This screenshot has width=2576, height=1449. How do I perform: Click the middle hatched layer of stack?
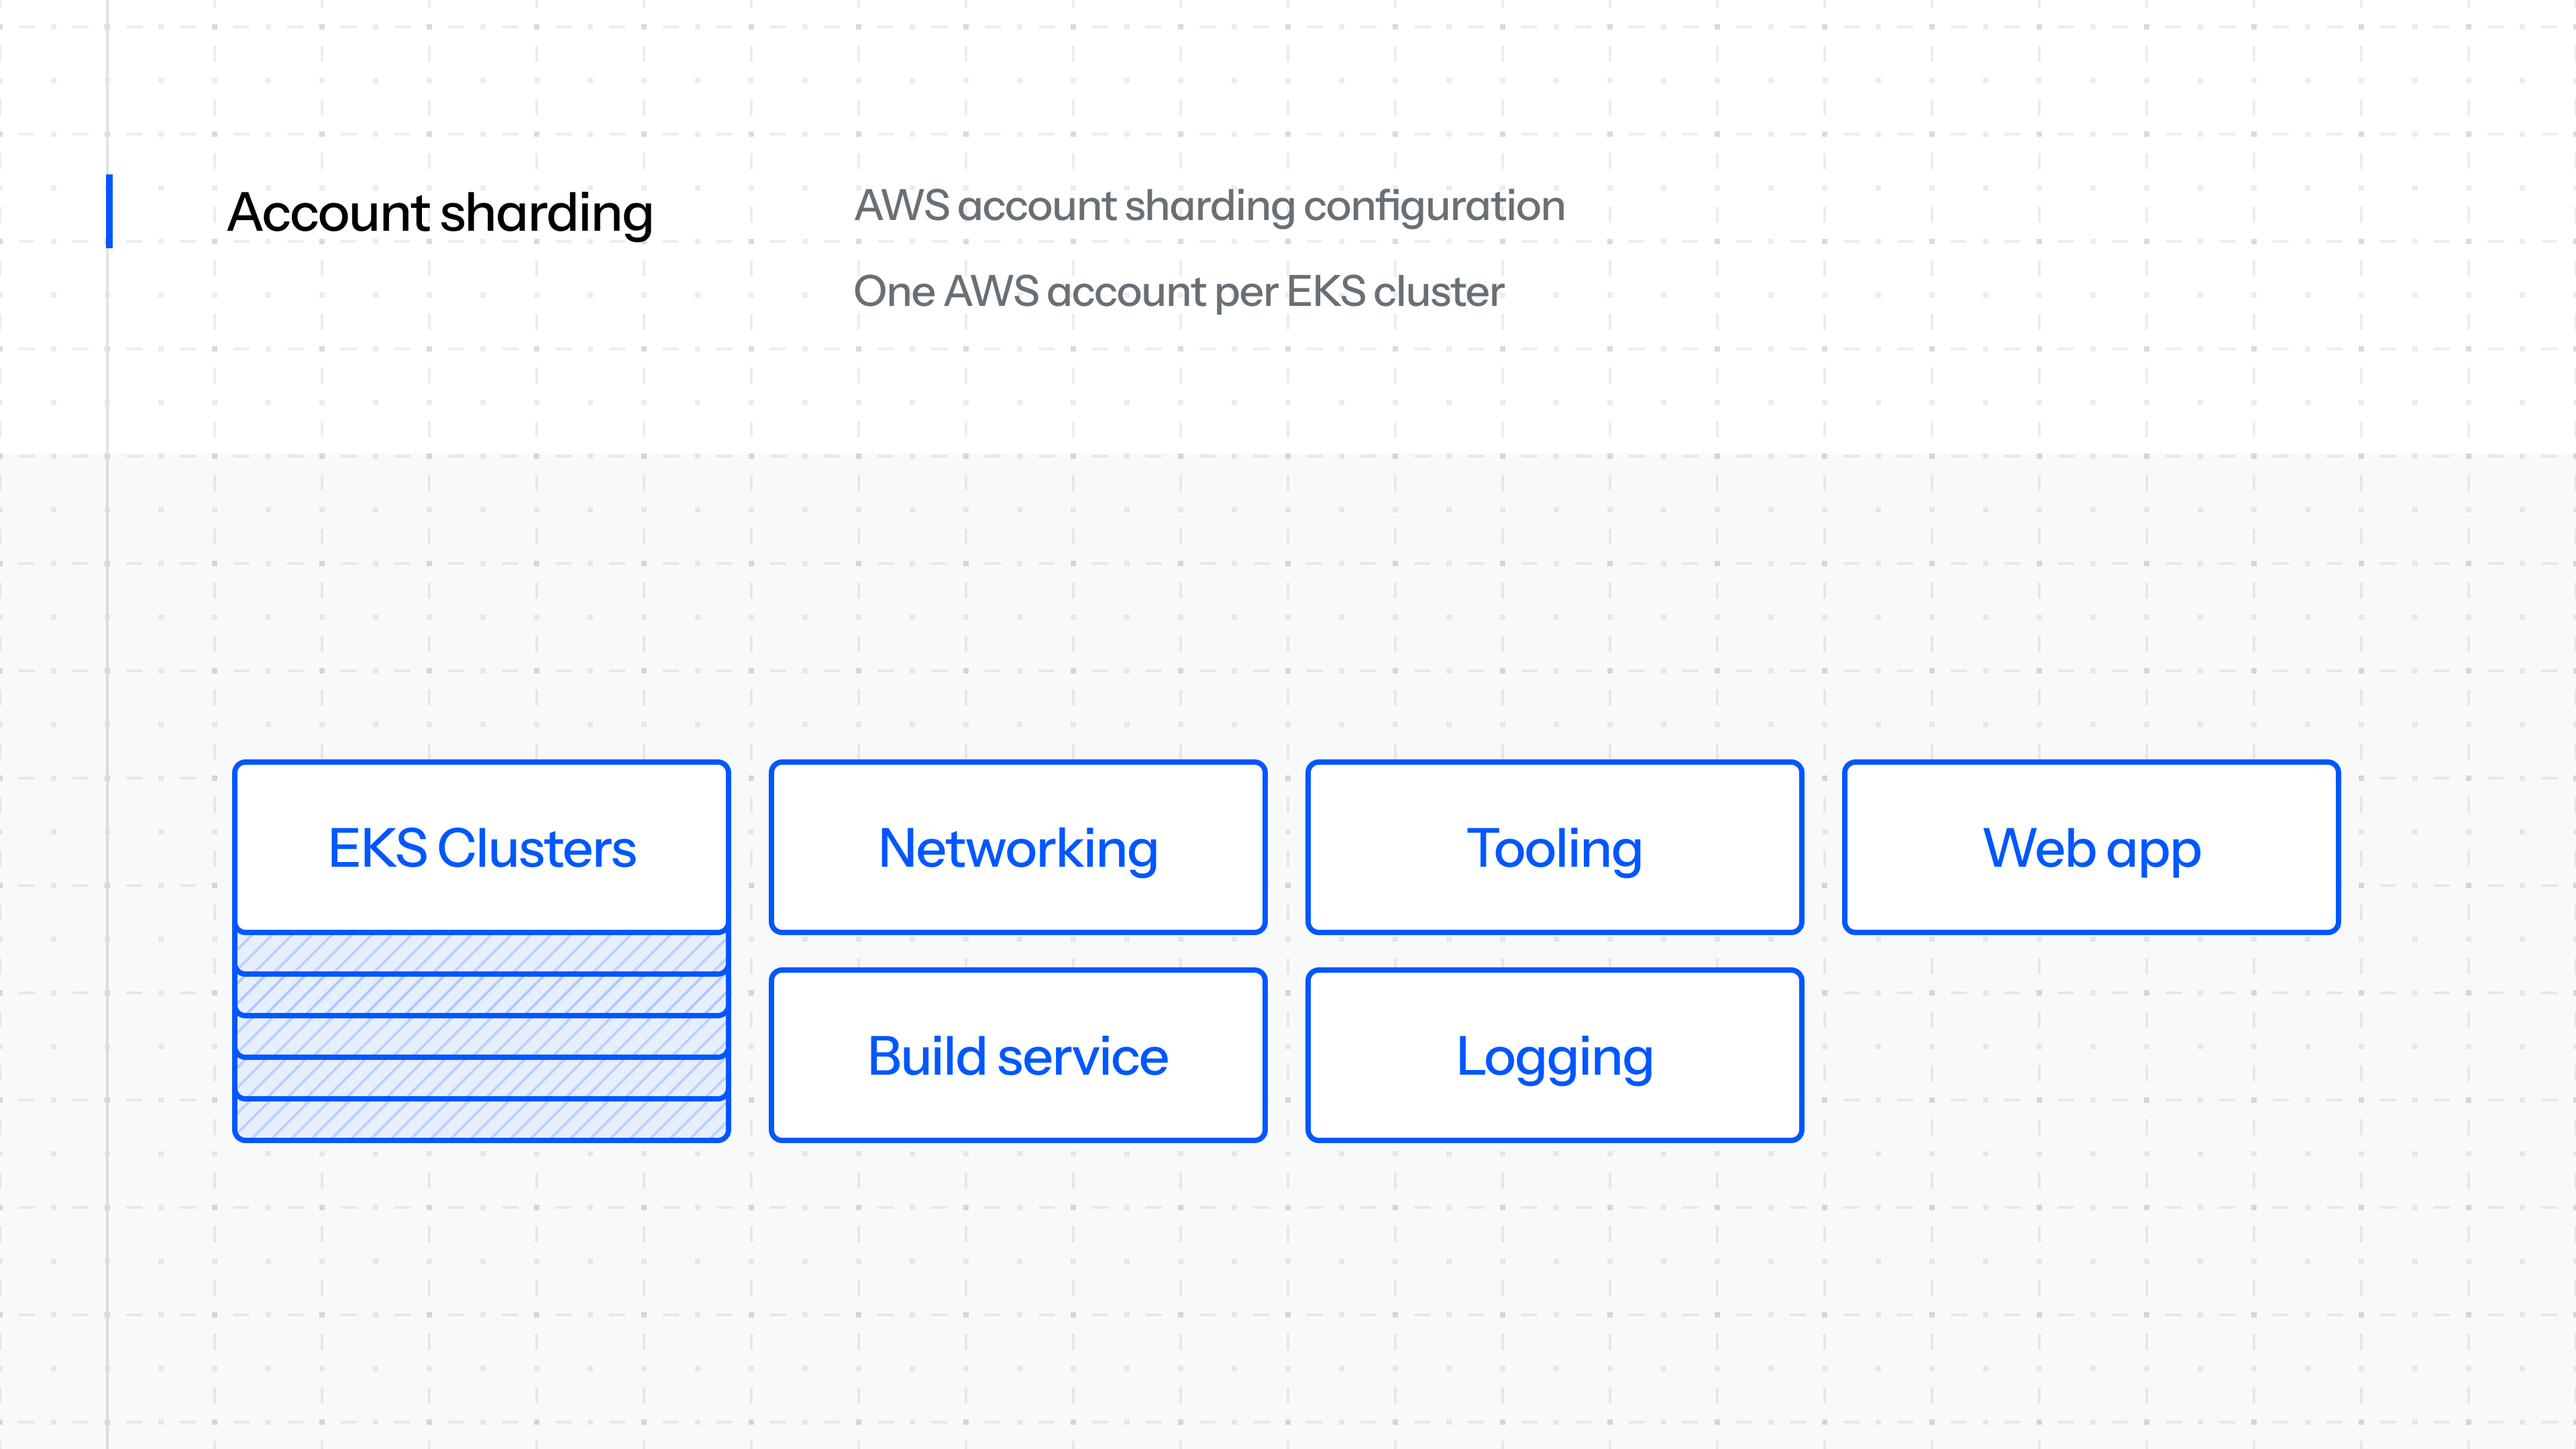[481, 1037]
